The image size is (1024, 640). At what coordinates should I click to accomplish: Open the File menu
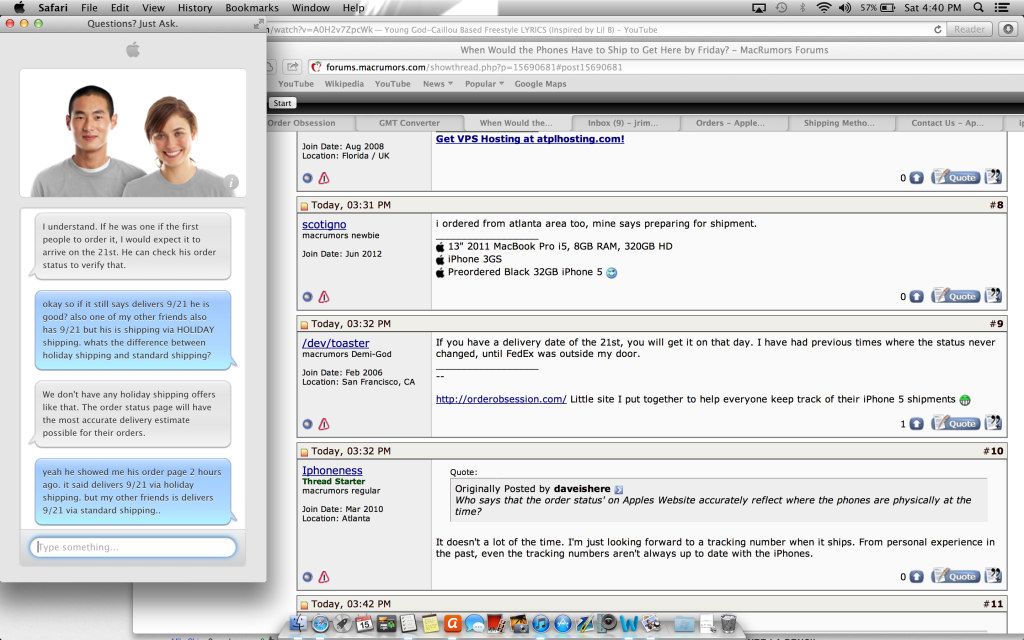[x=89, y=8]
